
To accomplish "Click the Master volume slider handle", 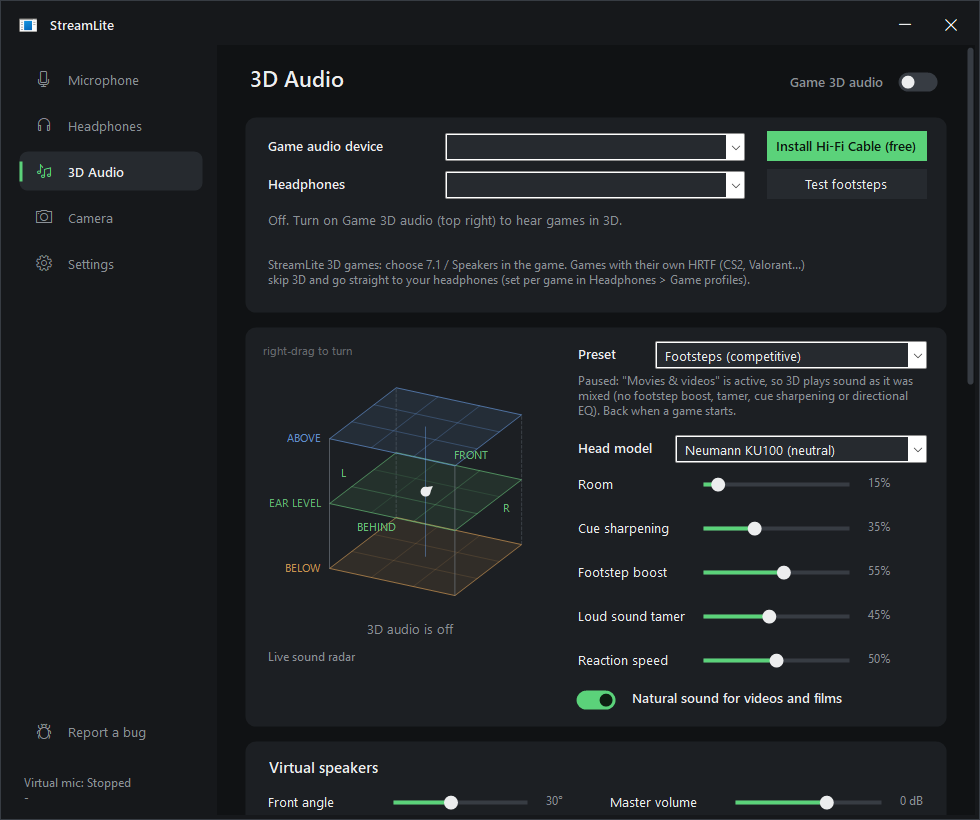I will point(826,802).
